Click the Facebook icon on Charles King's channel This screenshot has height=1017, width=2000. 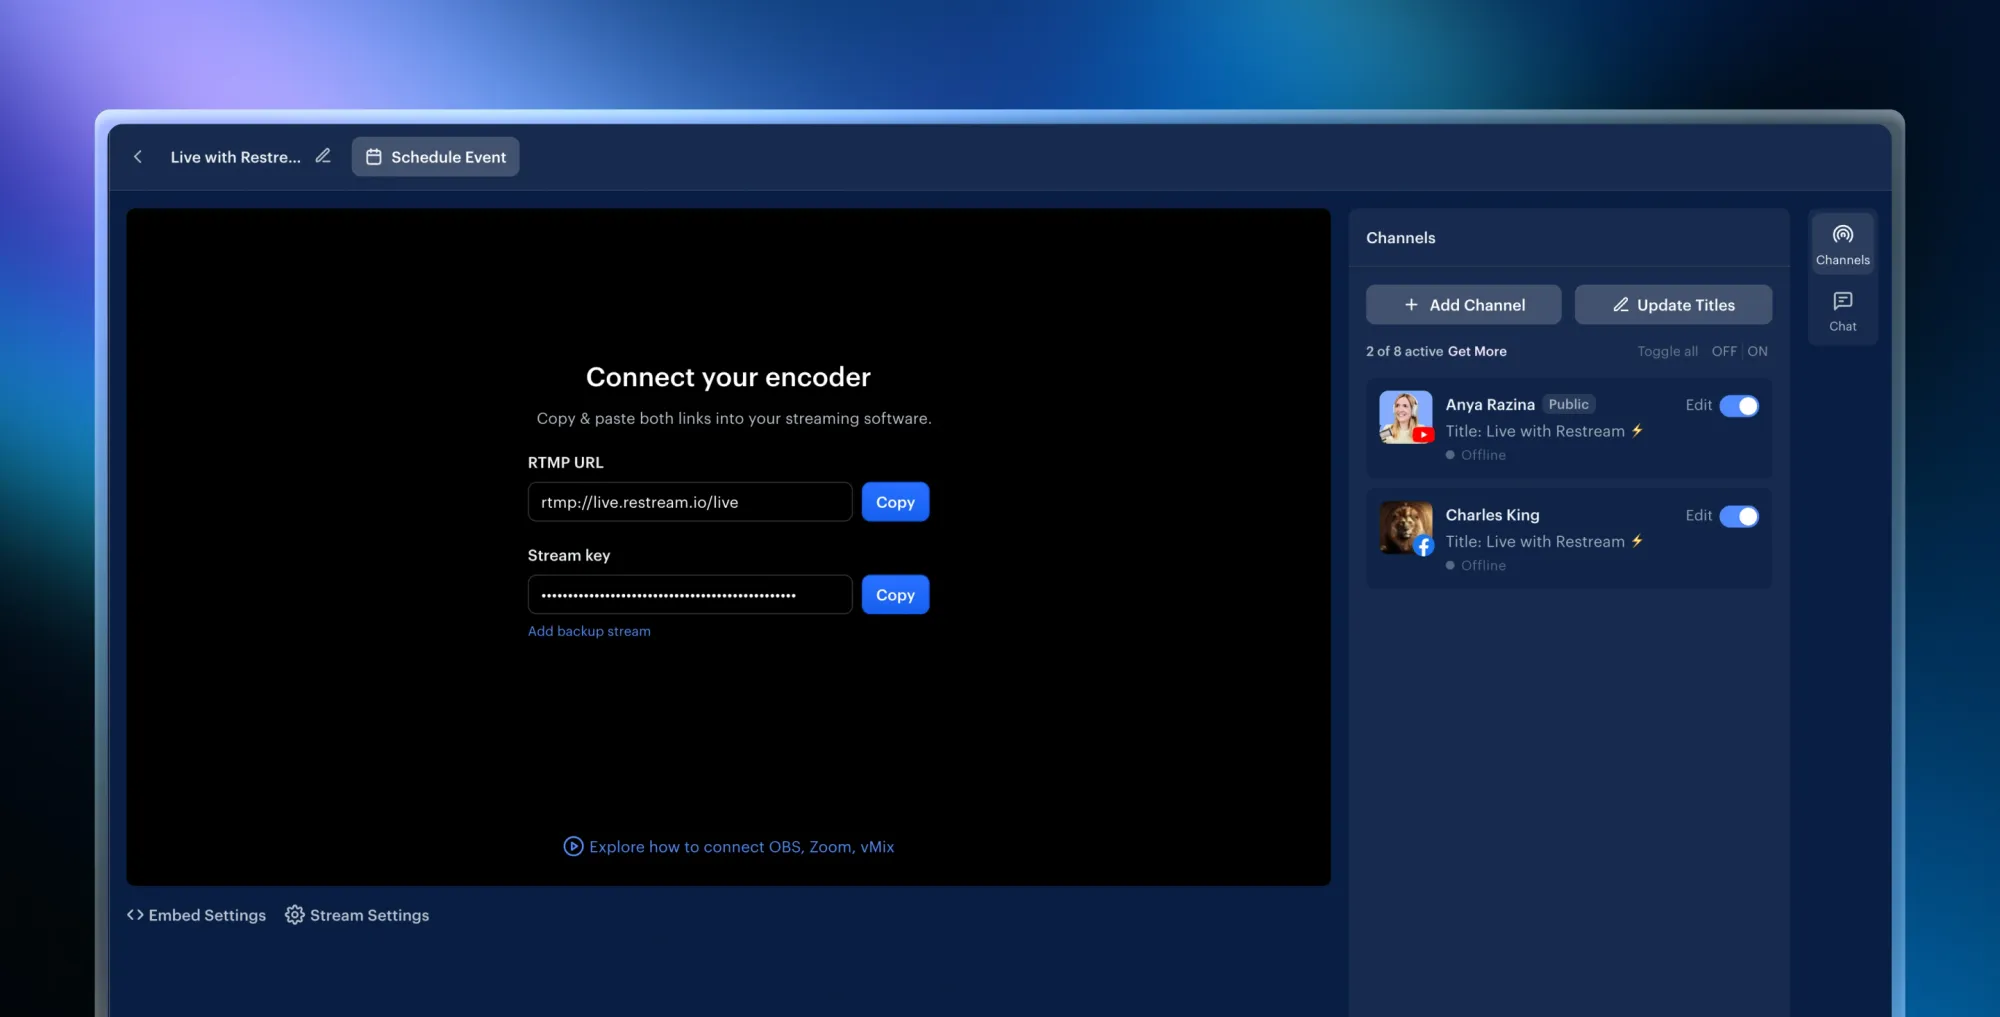[1422, 546]
